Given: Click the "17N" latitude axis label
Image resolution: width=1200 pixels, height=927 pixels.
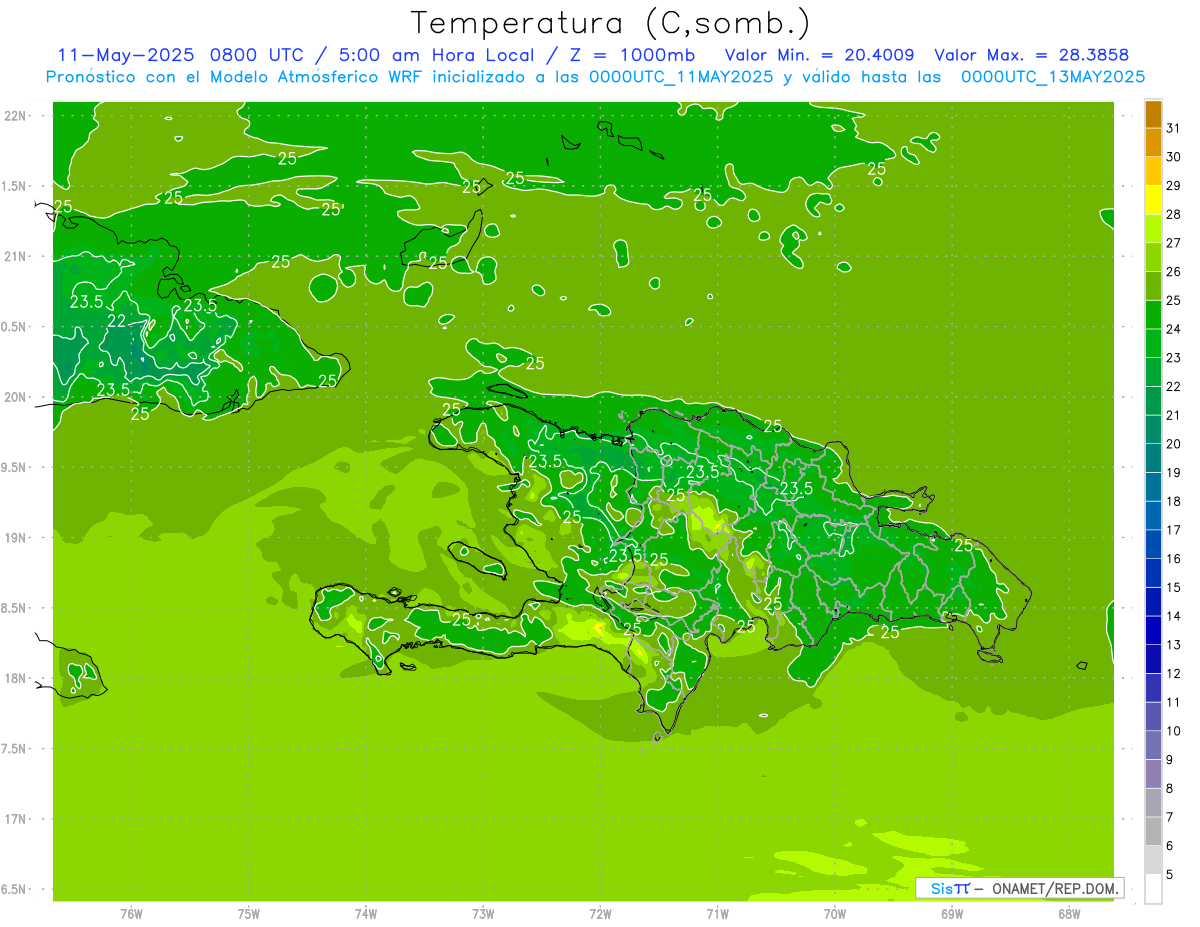Looking at the screenshot, I should click(16, 819).
